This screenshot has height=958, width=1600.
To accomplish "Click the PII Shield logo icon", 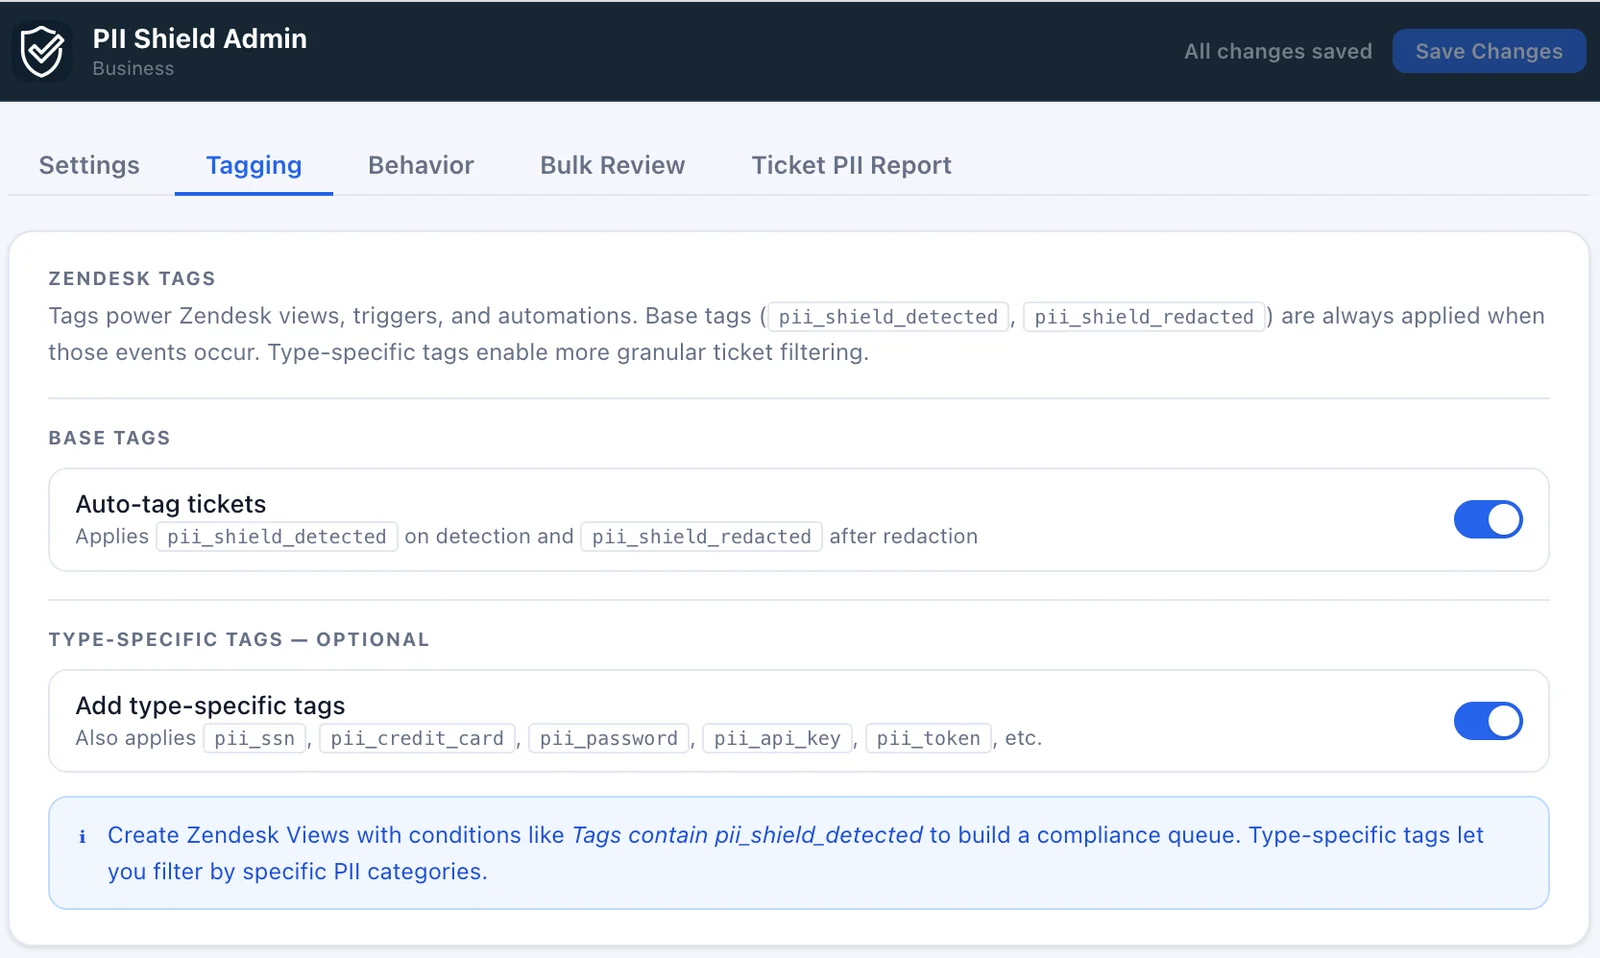I will pos(42,51).
